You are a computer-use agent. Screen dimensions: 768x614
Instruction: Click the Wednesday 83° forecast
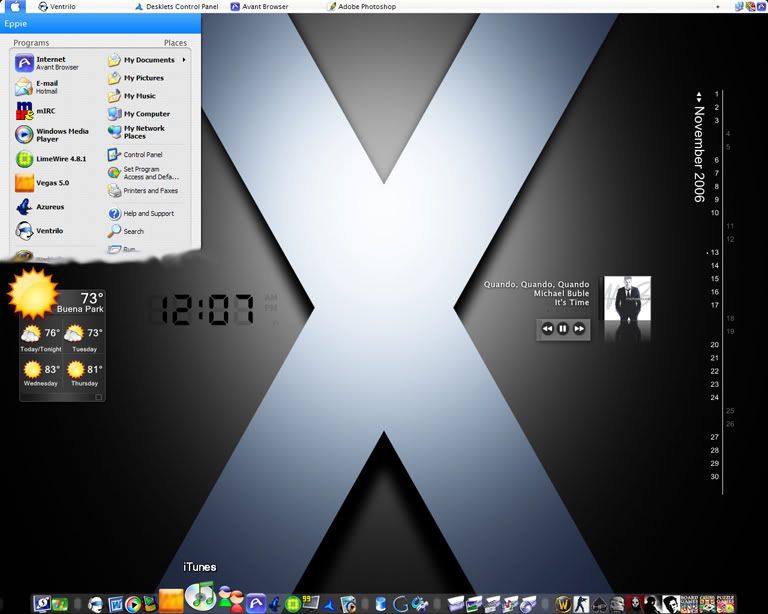41,374
